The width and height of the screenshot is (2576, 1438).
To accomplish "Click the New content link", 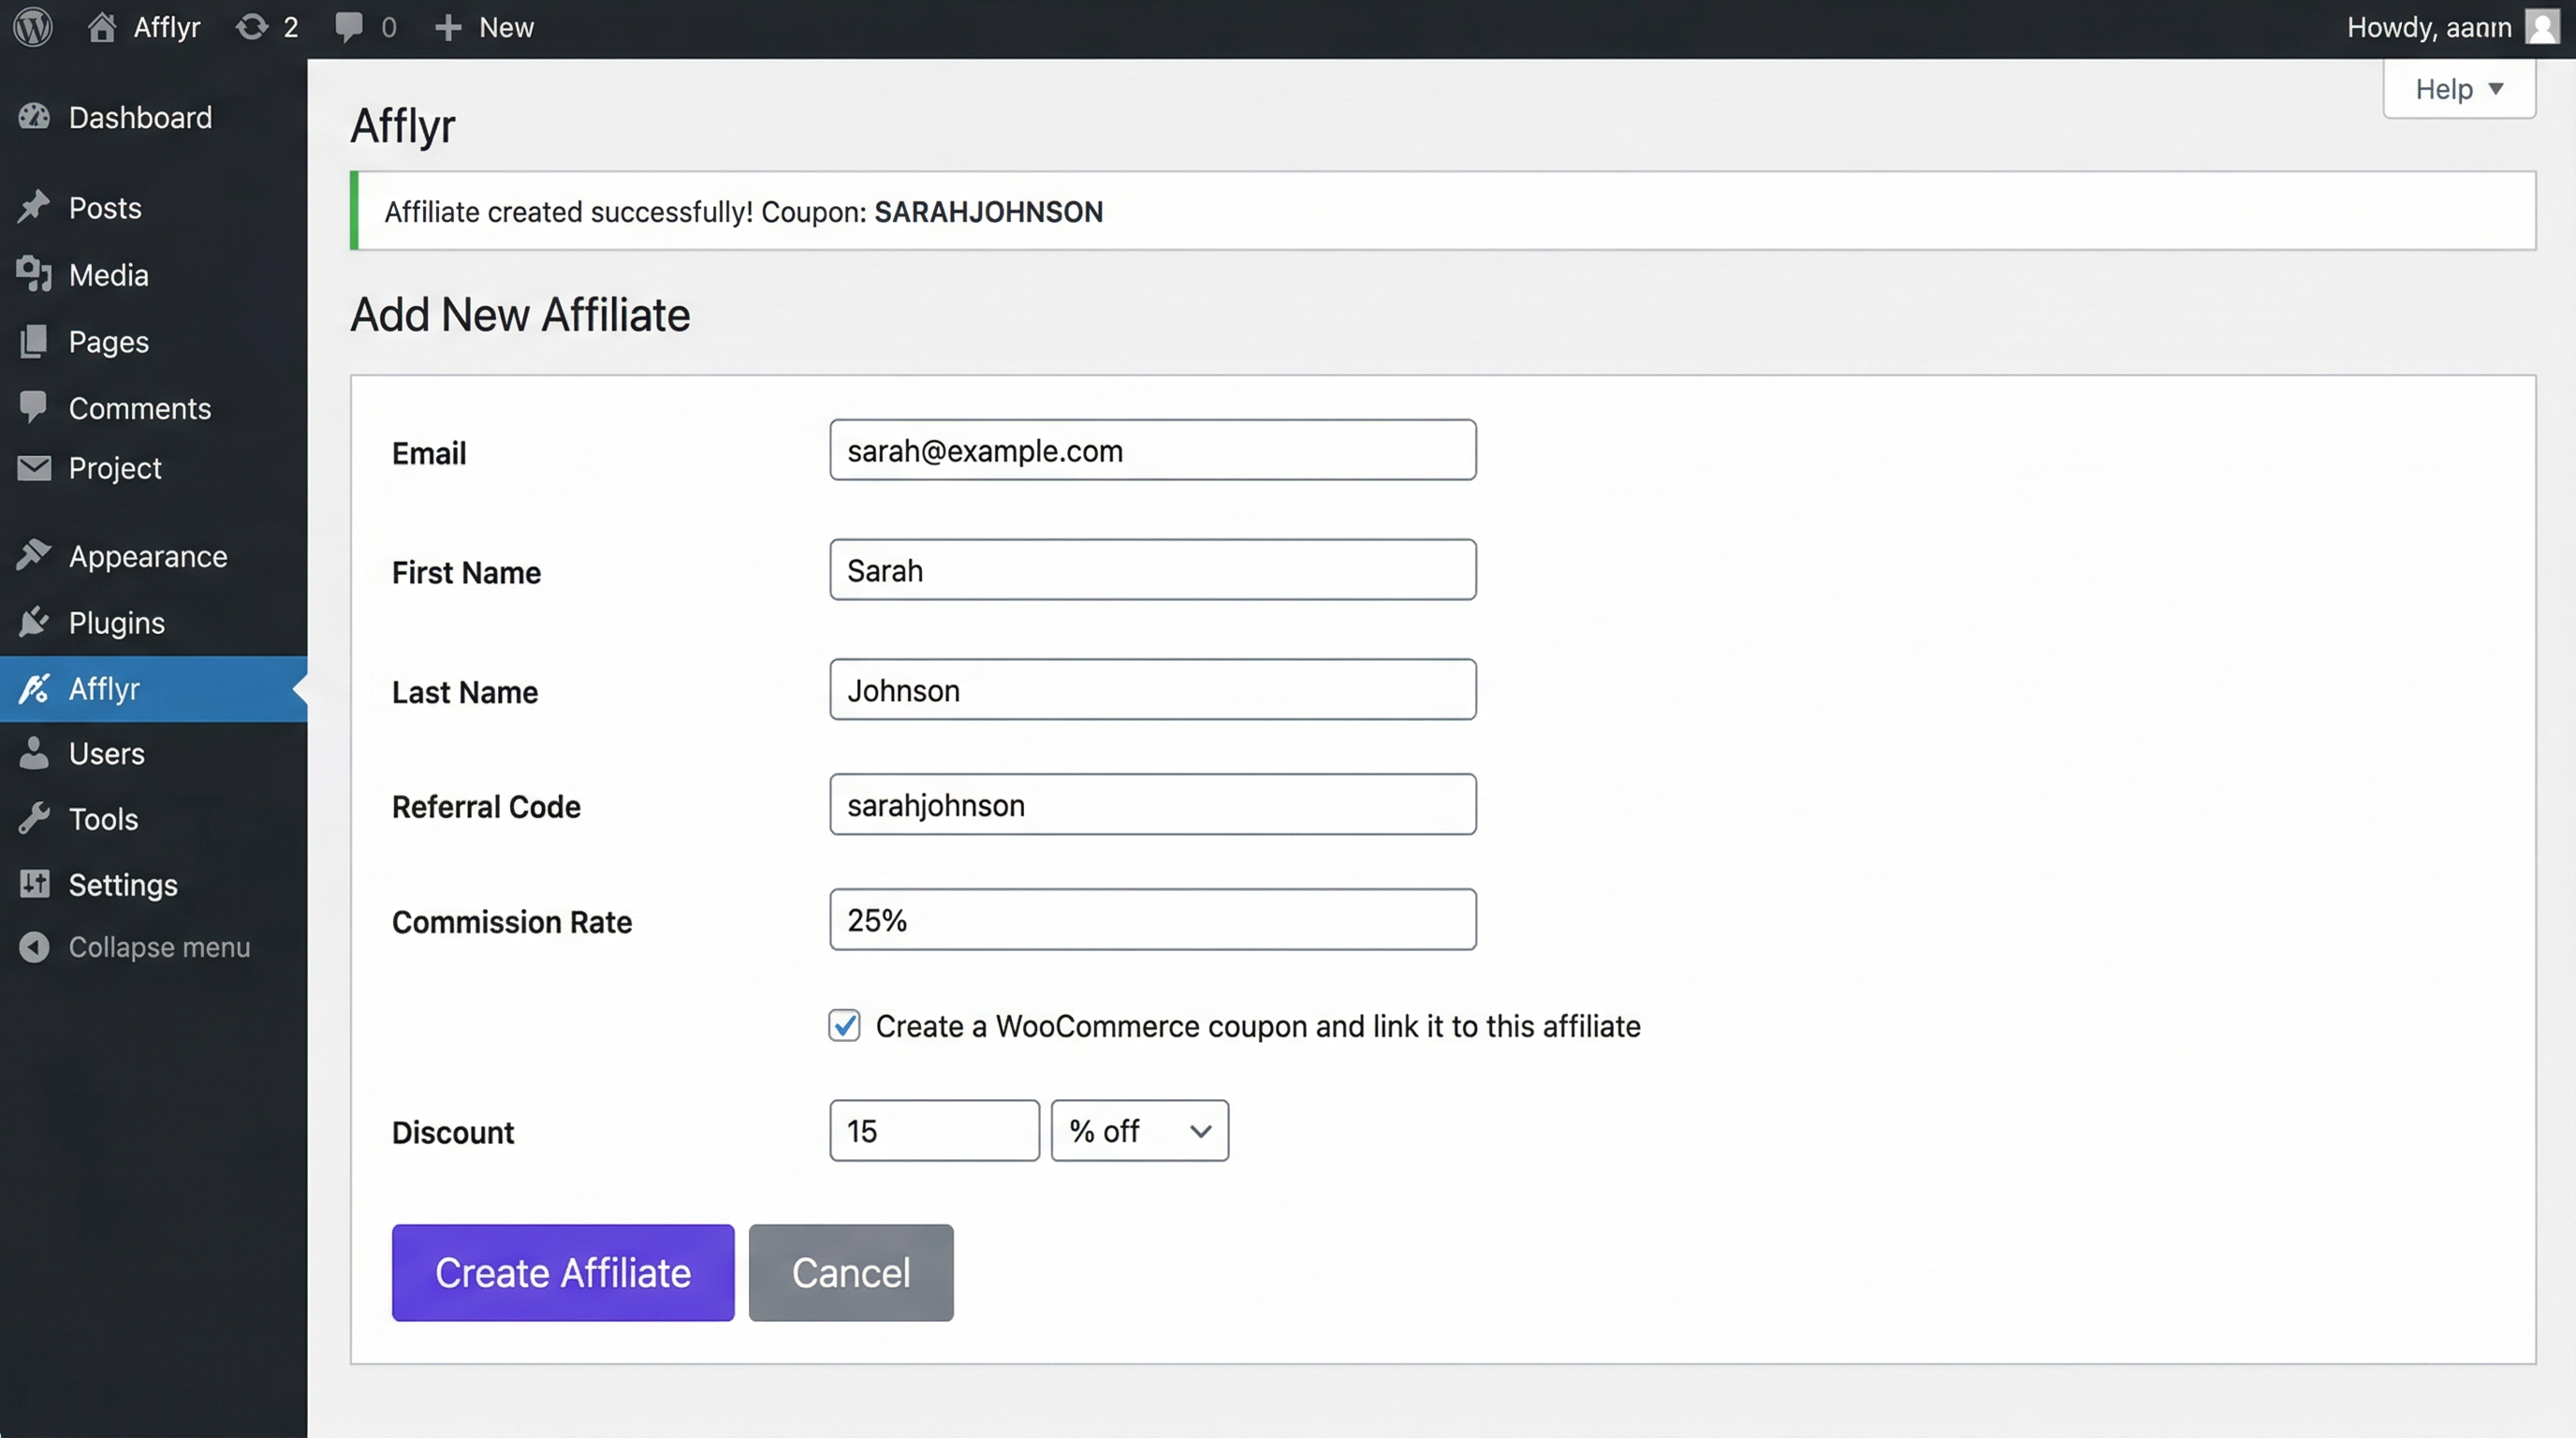I will 506,27.
